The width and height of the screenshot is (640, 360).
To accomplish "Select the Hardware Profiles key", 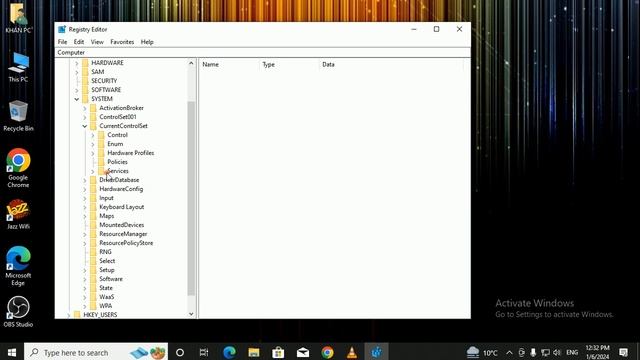I will [131, 153].
